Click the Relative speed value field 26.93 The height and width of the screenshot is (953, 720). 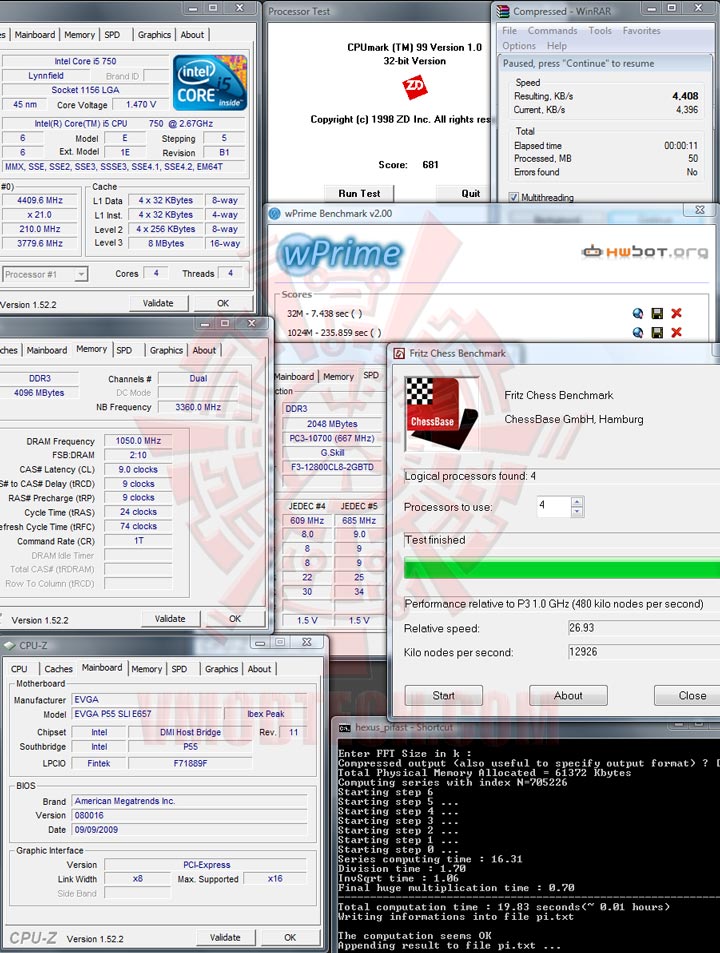(x=644, y=628)
